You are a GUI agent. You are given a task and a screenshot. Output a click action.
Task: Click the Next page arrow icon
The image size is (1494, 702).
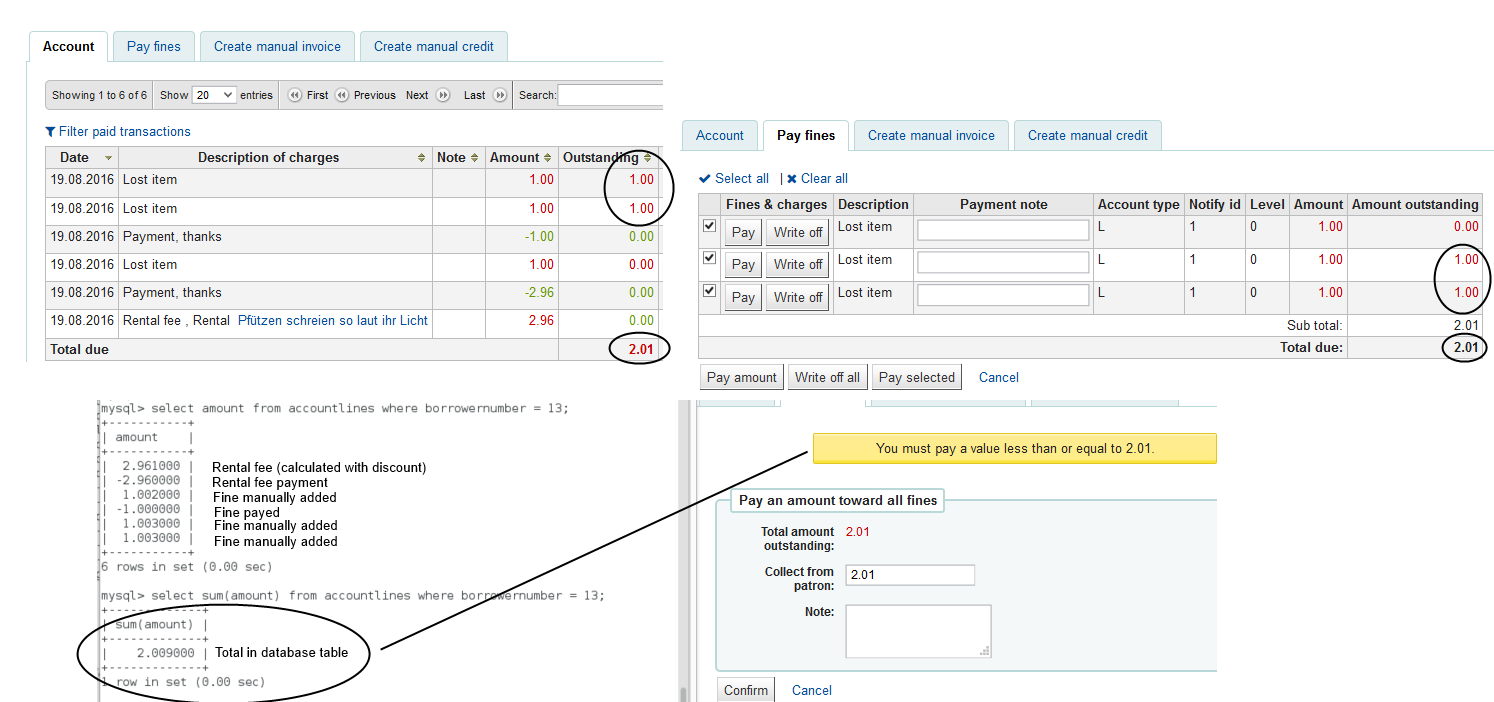click(443, 95)
